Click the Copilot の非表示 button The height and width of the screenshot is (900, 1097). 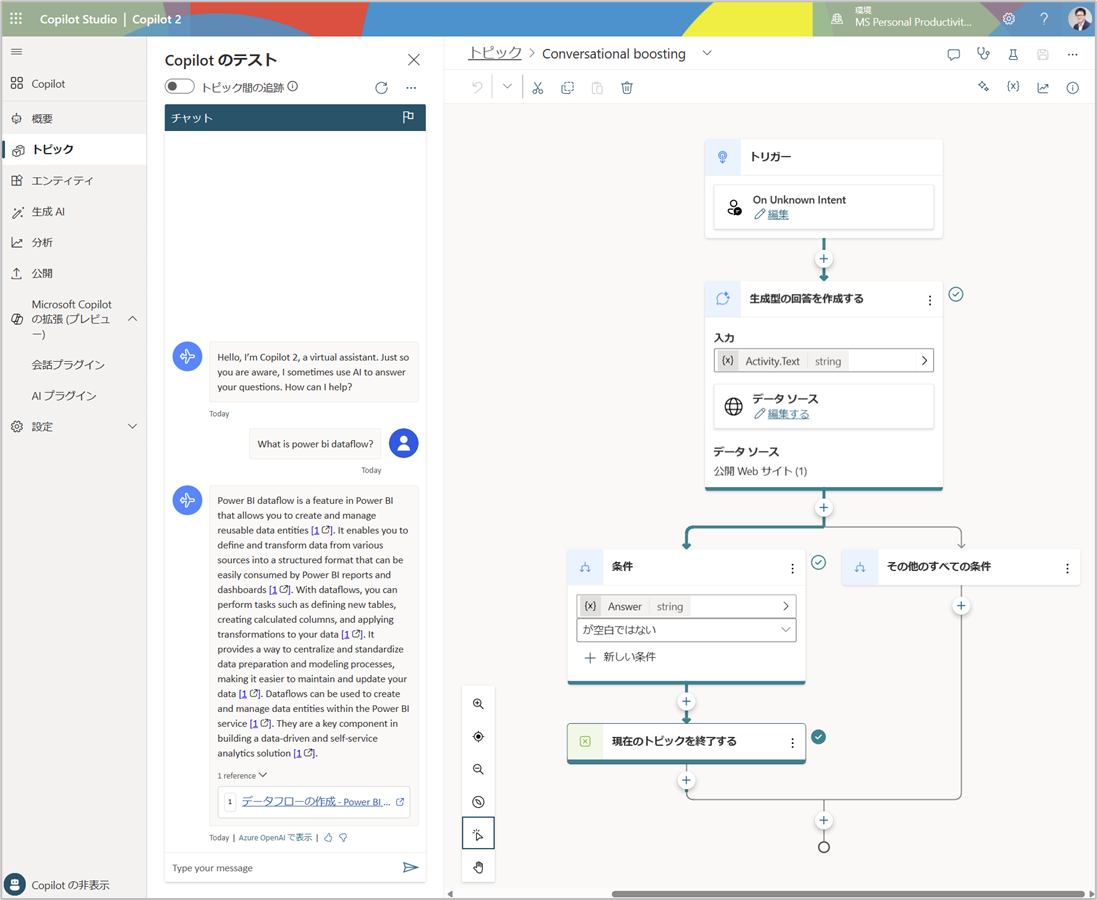pos(57,884)
